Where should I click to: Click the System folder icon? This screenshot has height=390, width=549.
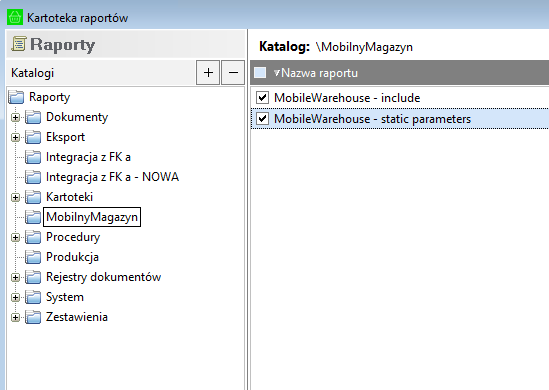pos(33,297)
